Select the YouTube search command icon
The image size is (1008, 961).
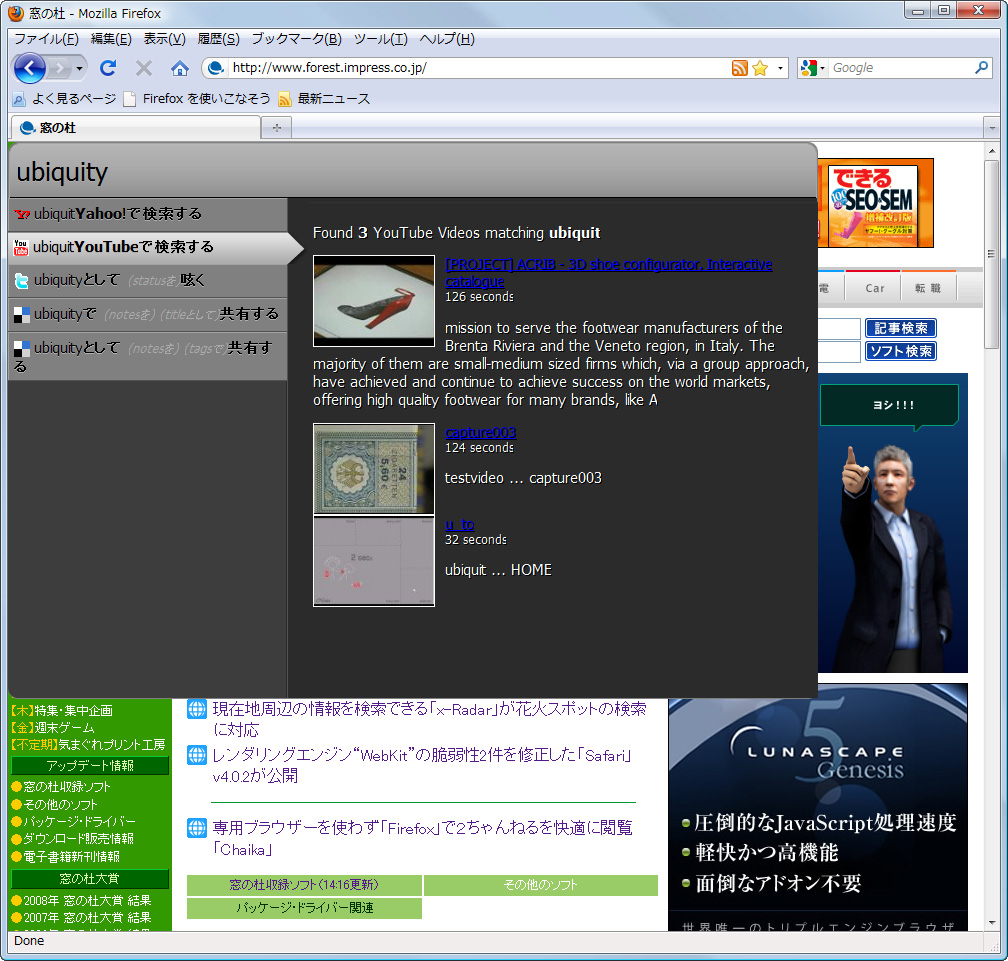(x=20, y=247)
